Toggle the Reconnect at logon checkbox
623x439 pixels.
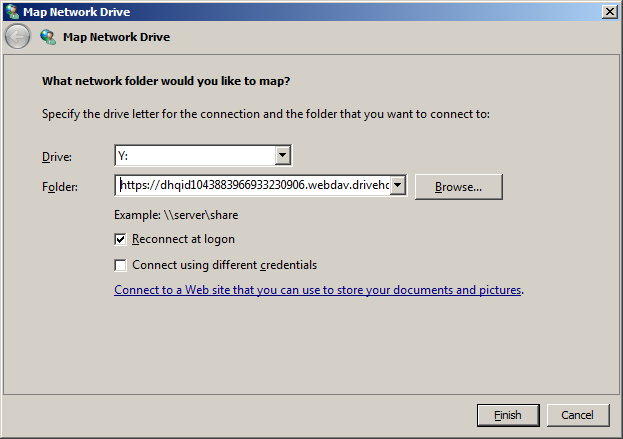point(121,240)
